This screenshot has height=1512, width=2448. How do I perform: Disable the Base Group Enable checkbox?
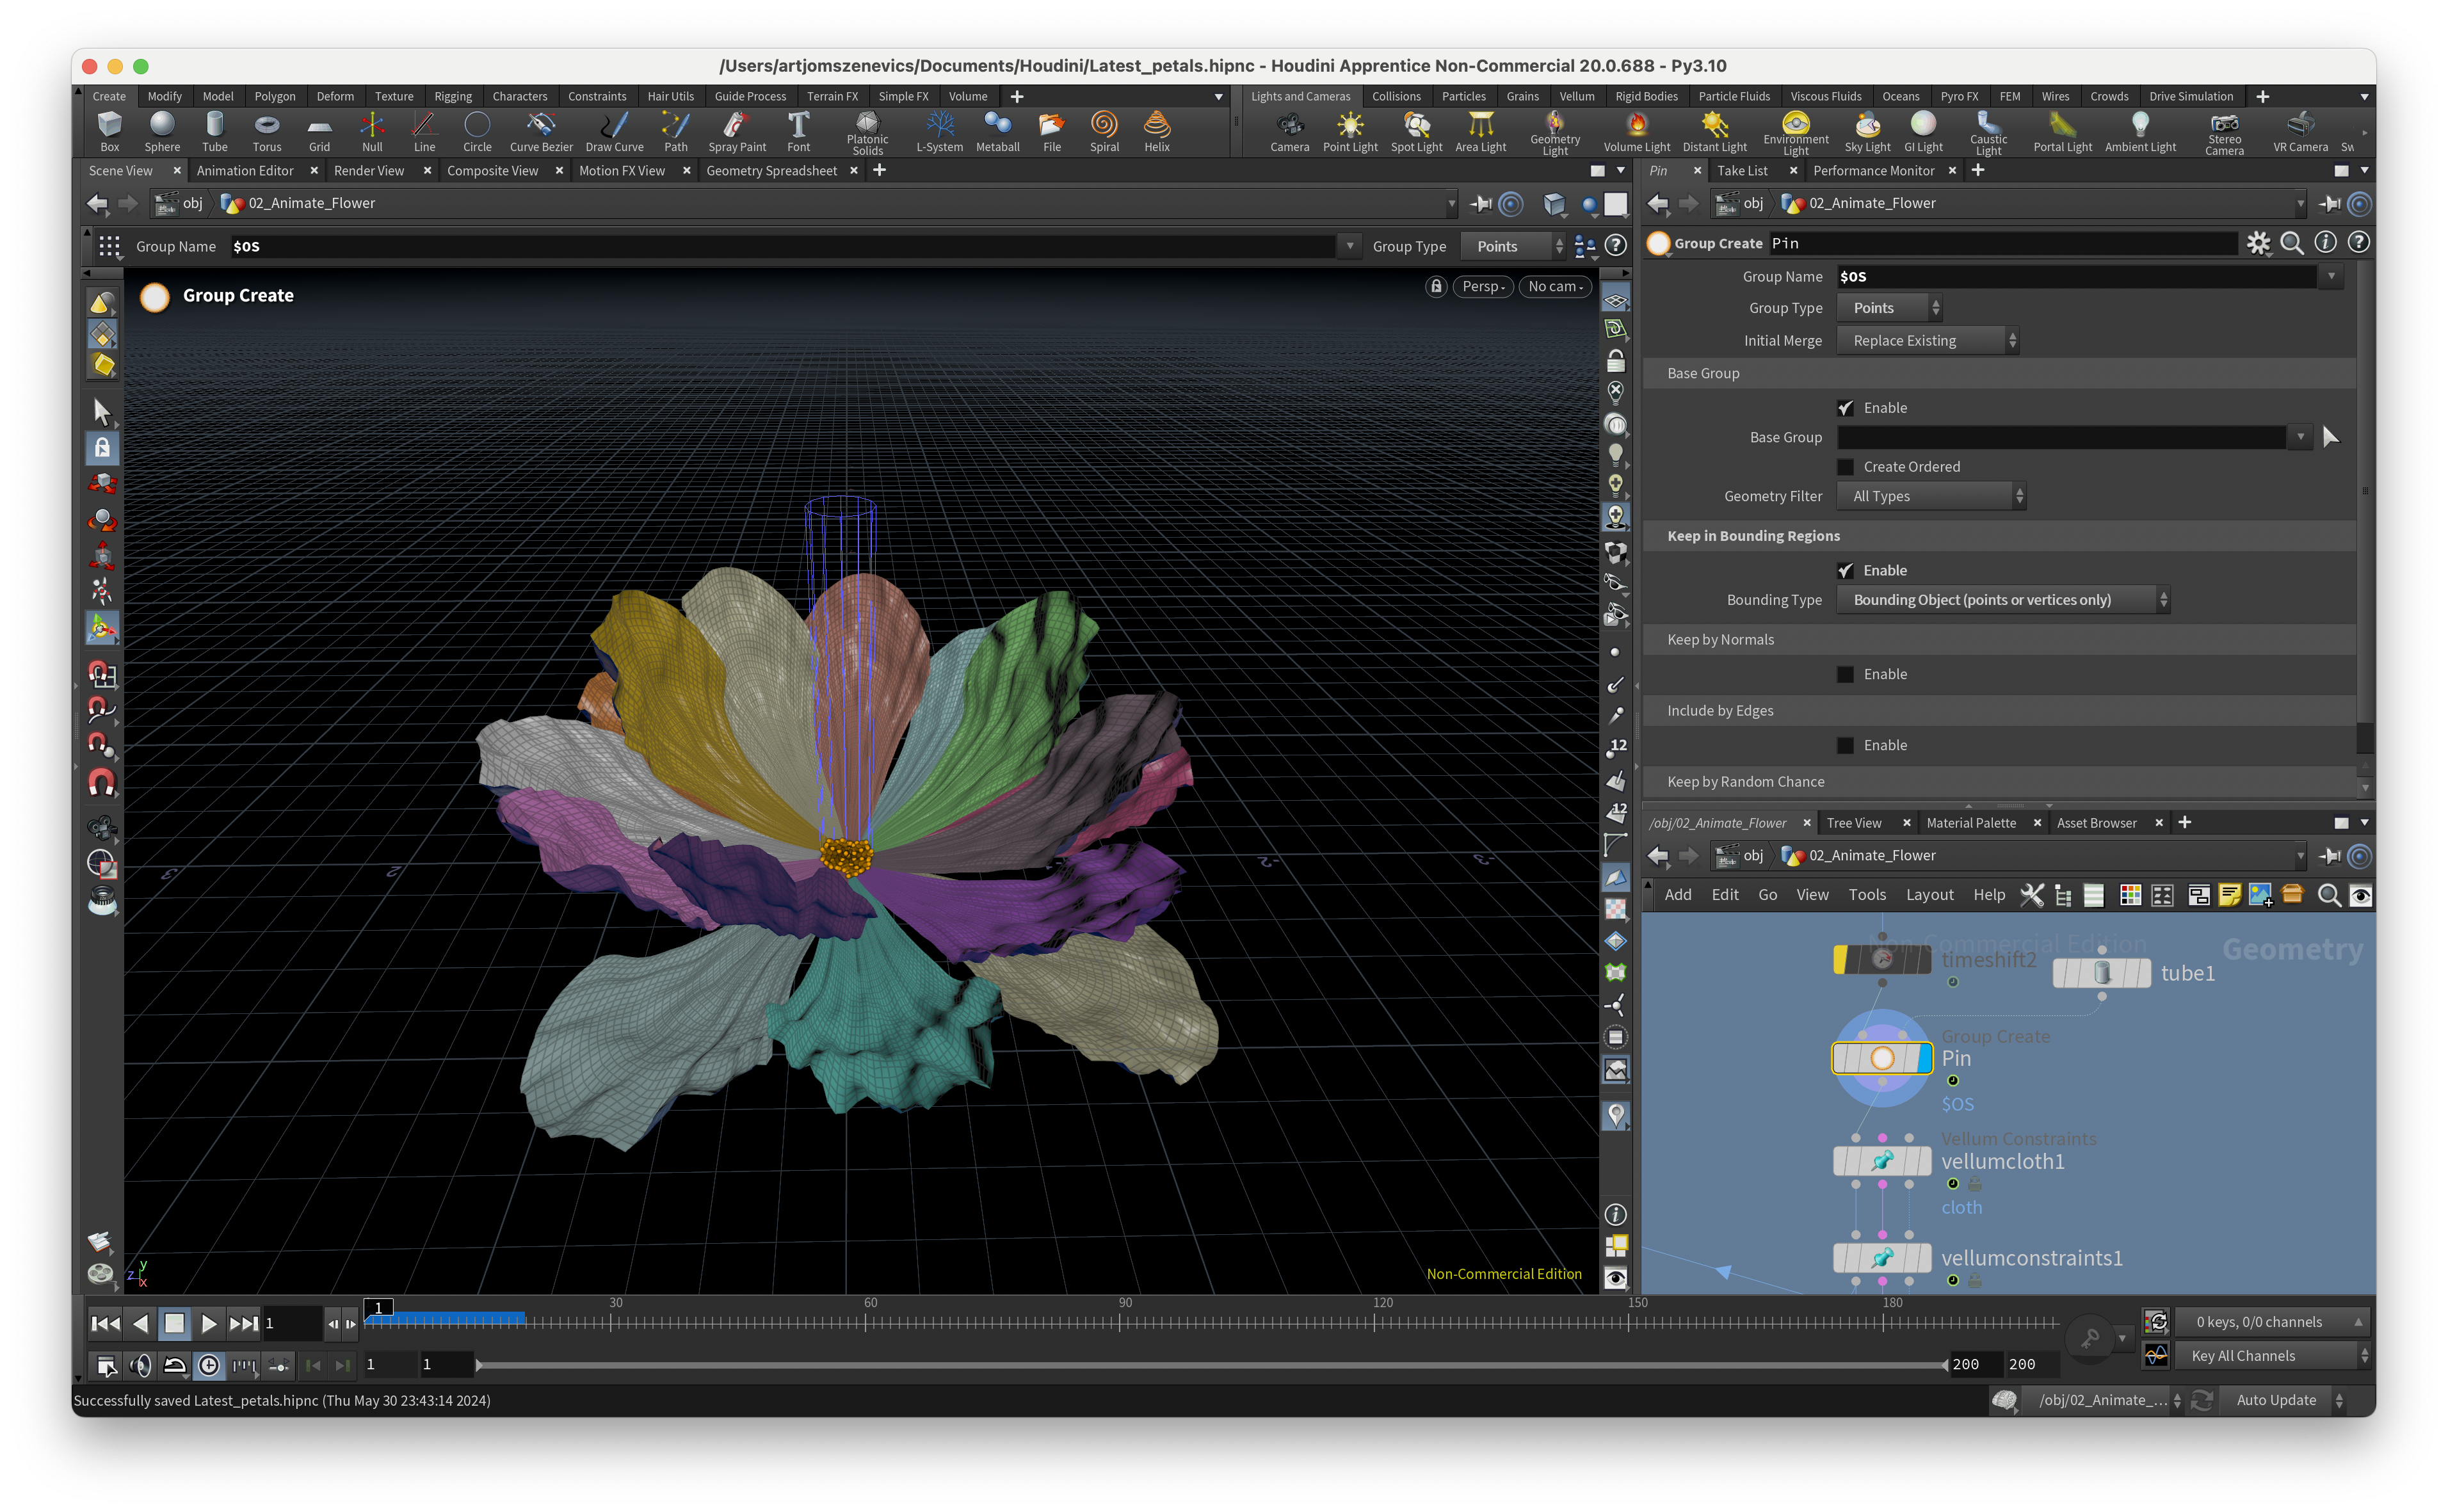(1846, 408)
